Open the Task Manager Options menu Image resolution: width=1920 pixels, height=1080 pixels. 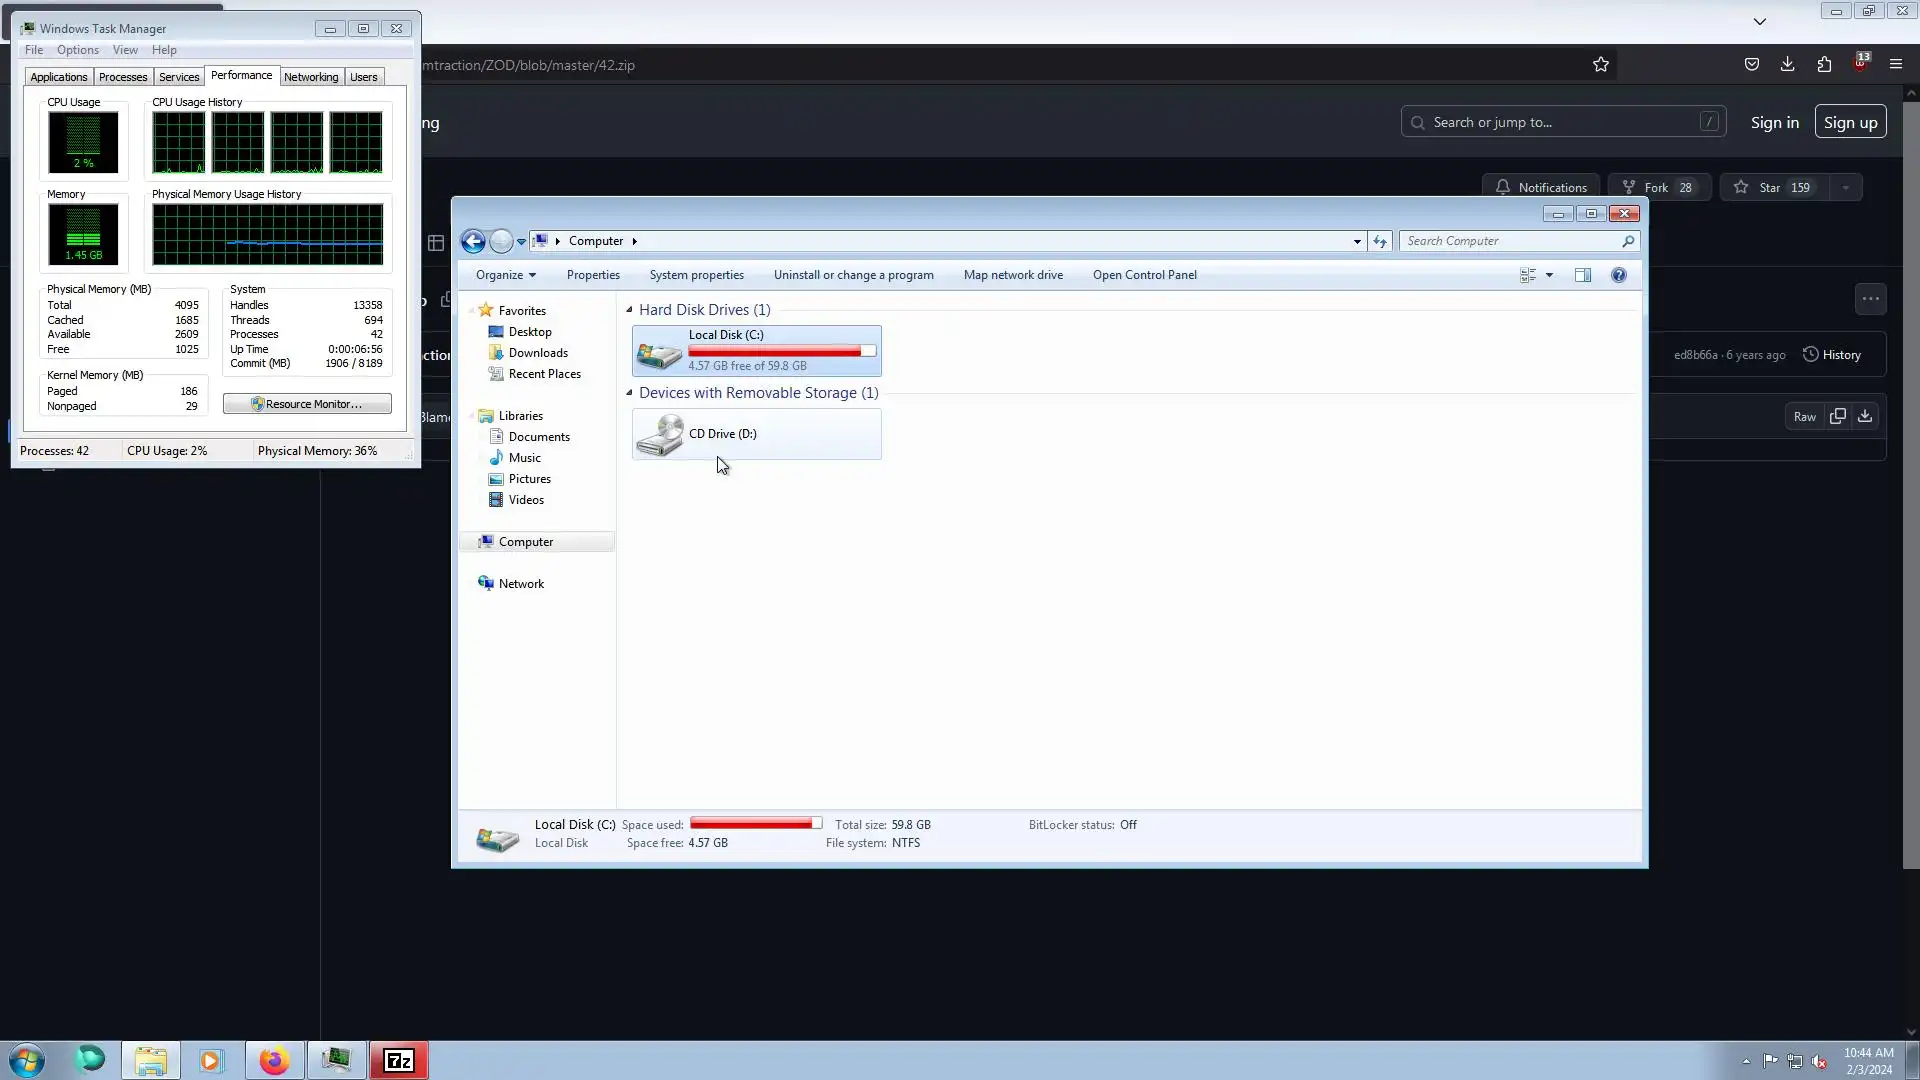tap(78, 50)
